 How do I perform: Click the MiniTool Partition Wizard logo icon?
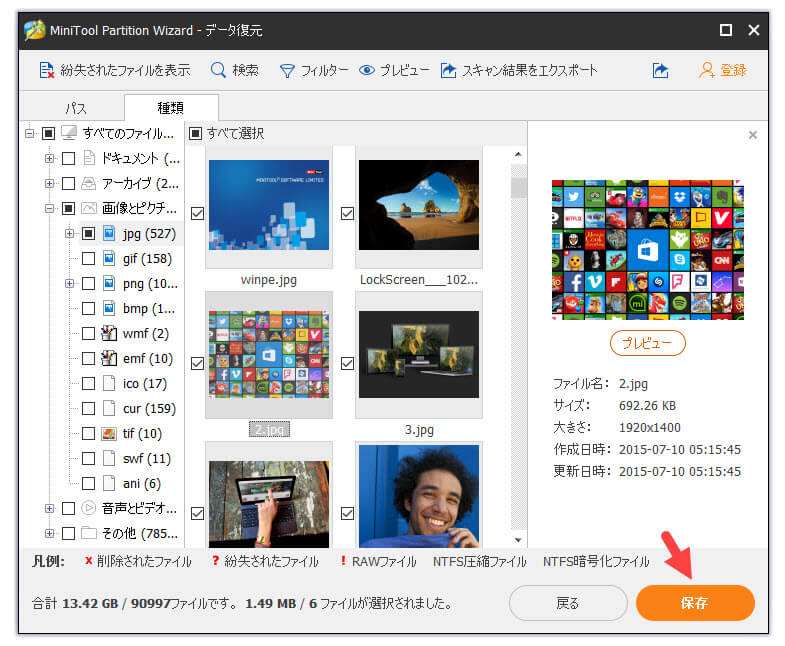(35, 30)
